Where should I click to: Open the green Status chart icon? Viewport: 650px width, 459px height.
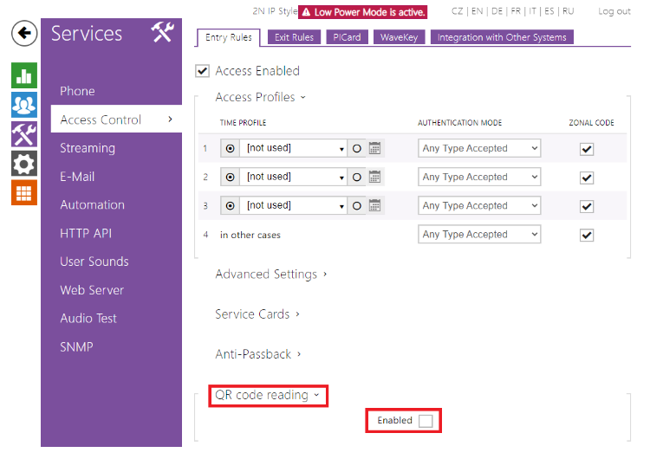[x=24, y=76]
